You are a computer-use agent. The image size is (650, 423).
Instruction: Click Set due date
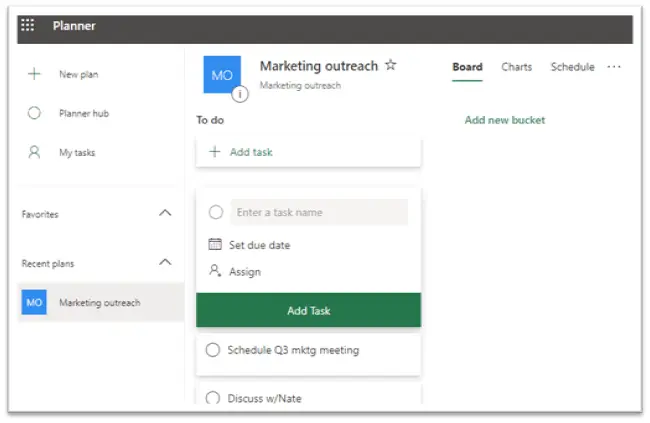[x=260, y=245]
